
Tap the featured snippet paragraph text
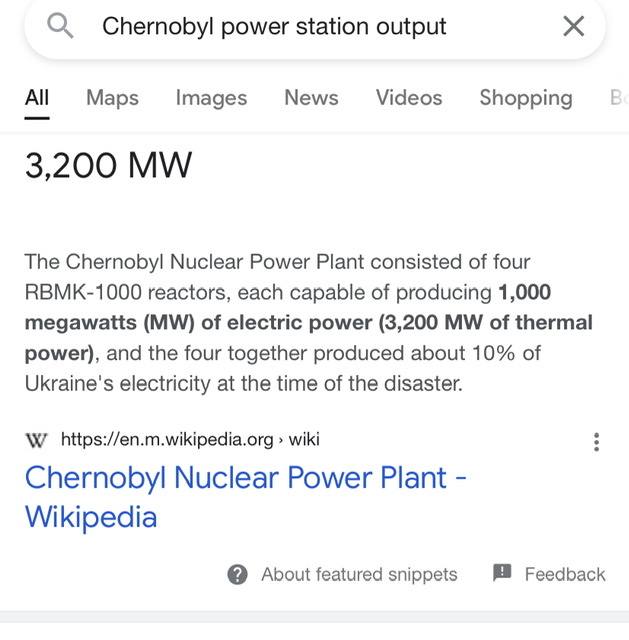[309, 322]
